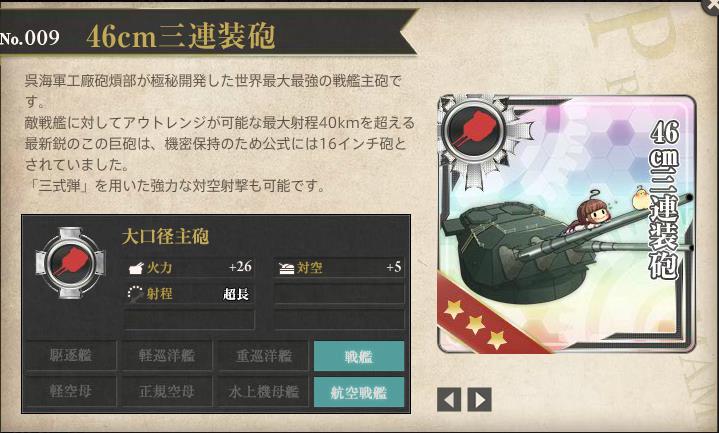Click the 軽巡洋艦 ship type cell
The image size is (719, 433).
(167, 355)
